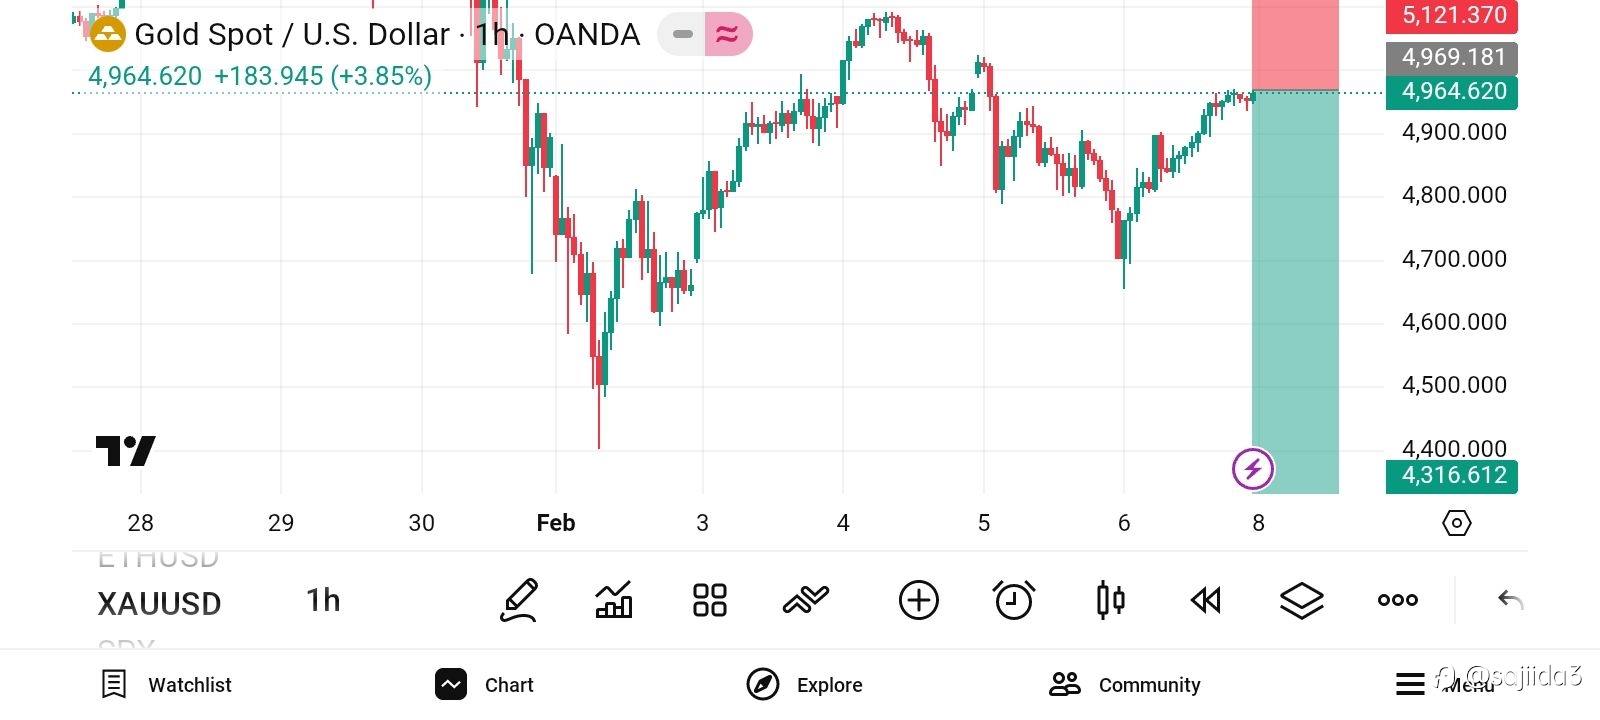Switch to the Explore tab
Screen dimensions: 1600x720
805,685
